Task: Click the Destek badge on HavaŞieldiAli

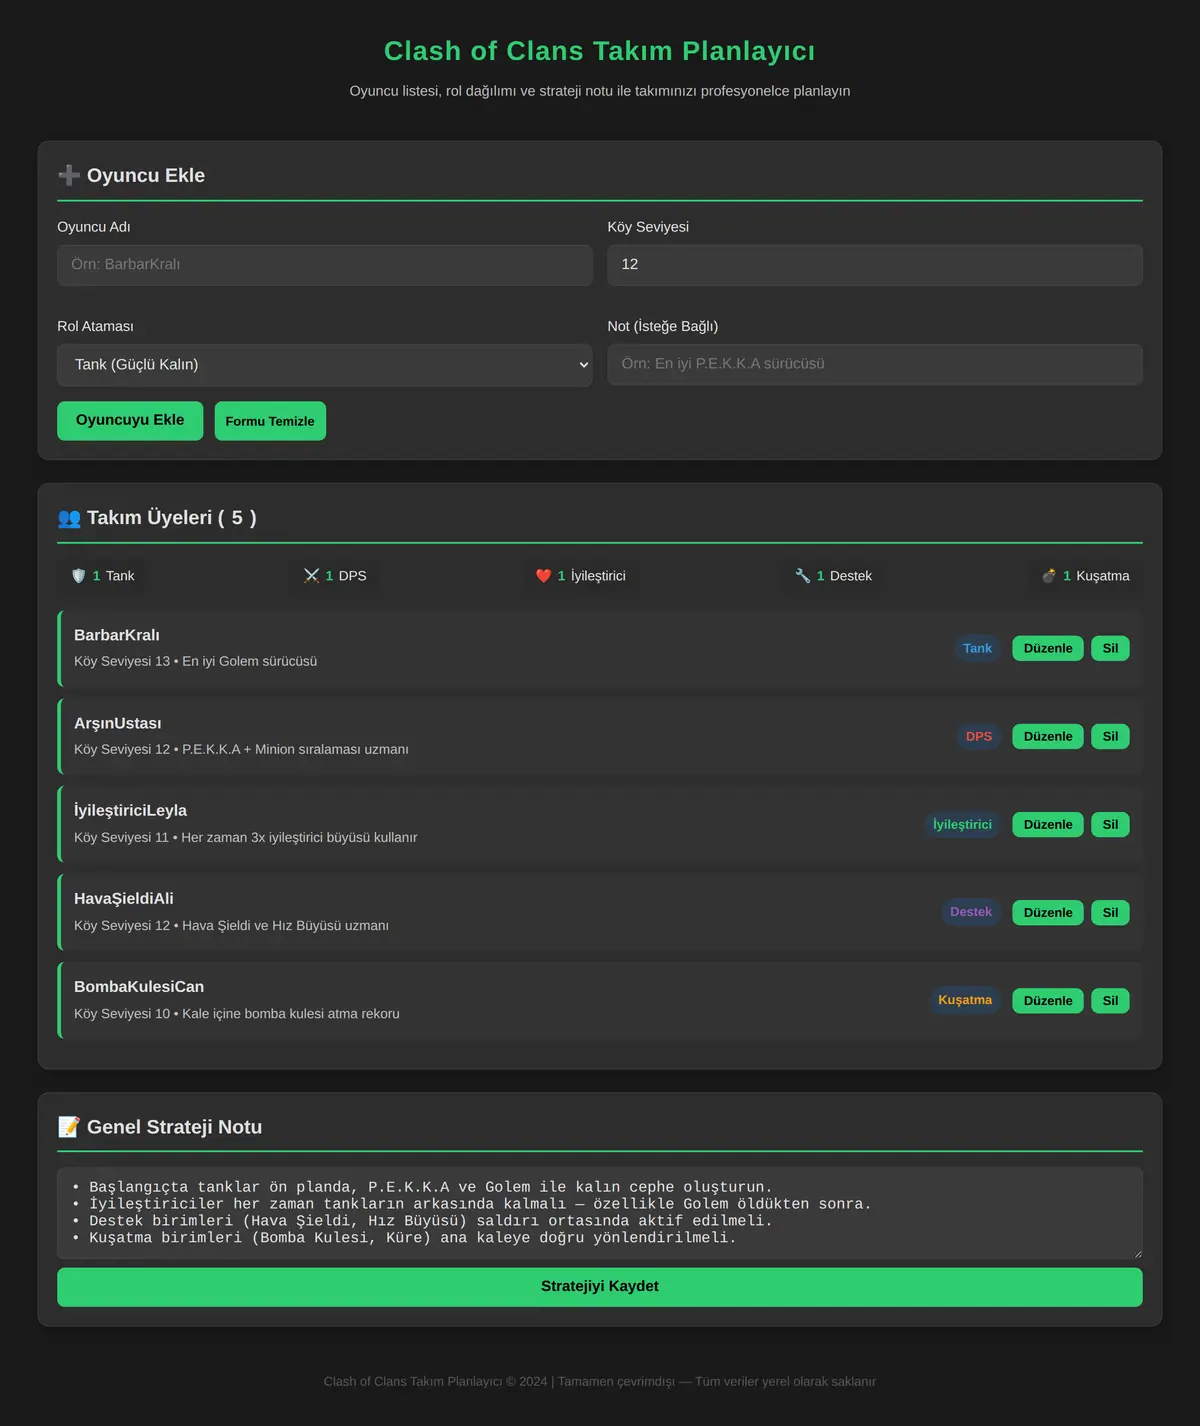Action: pyautogui.click(x=971, y=912)
